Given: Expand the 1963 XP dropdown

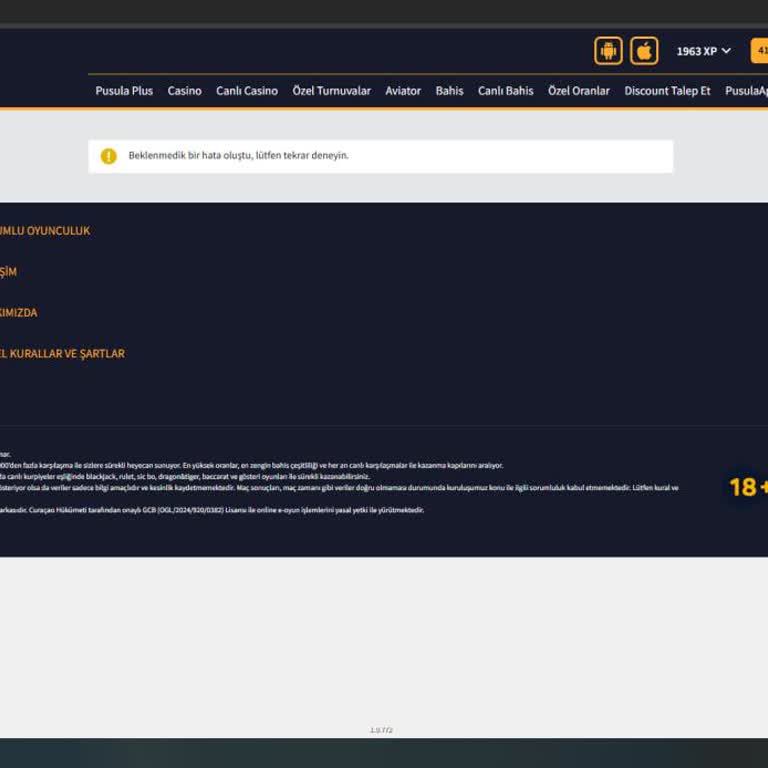Looking at the screenshot, I should point(703,51).
